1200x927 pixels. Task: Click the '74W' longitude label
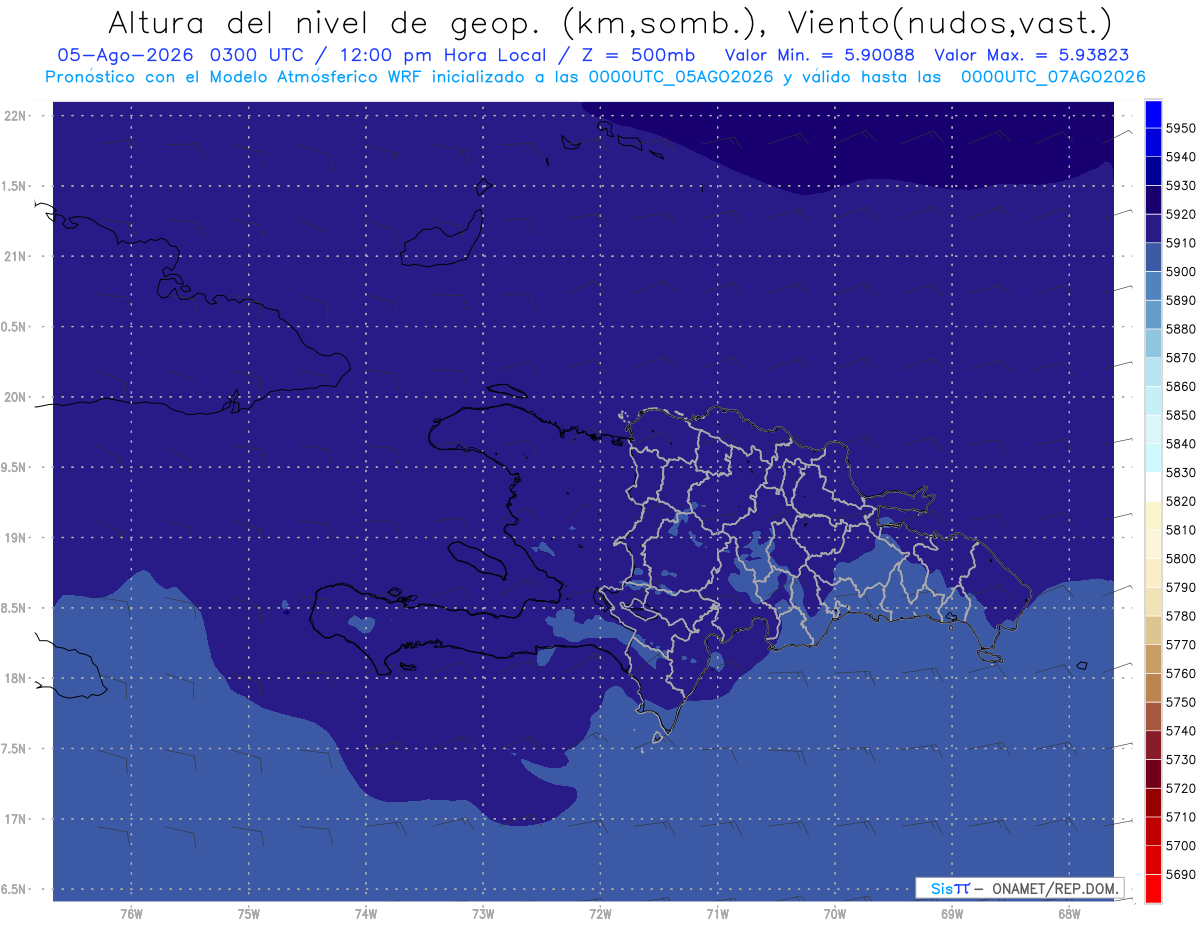[366, 913]
